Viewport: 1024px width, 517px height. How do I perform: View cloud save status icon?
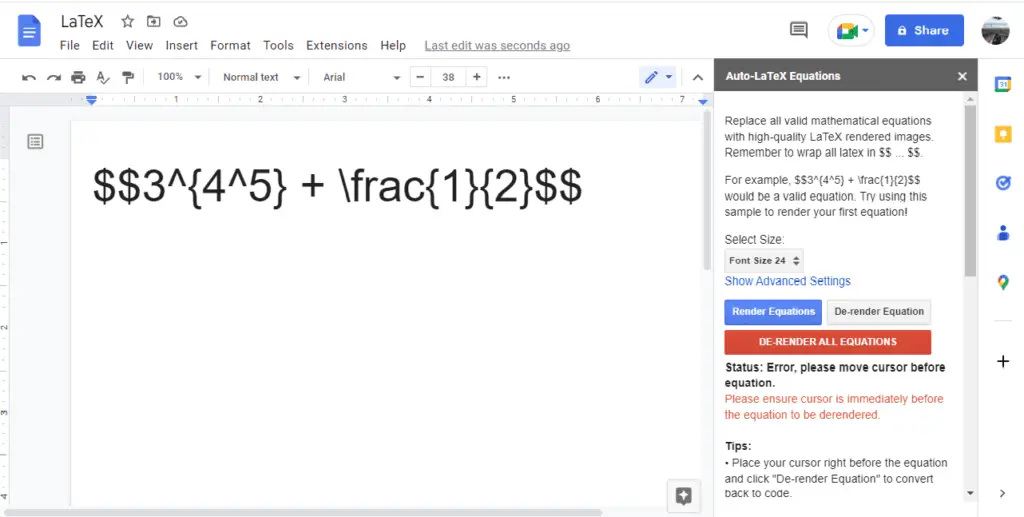point(180,22)
